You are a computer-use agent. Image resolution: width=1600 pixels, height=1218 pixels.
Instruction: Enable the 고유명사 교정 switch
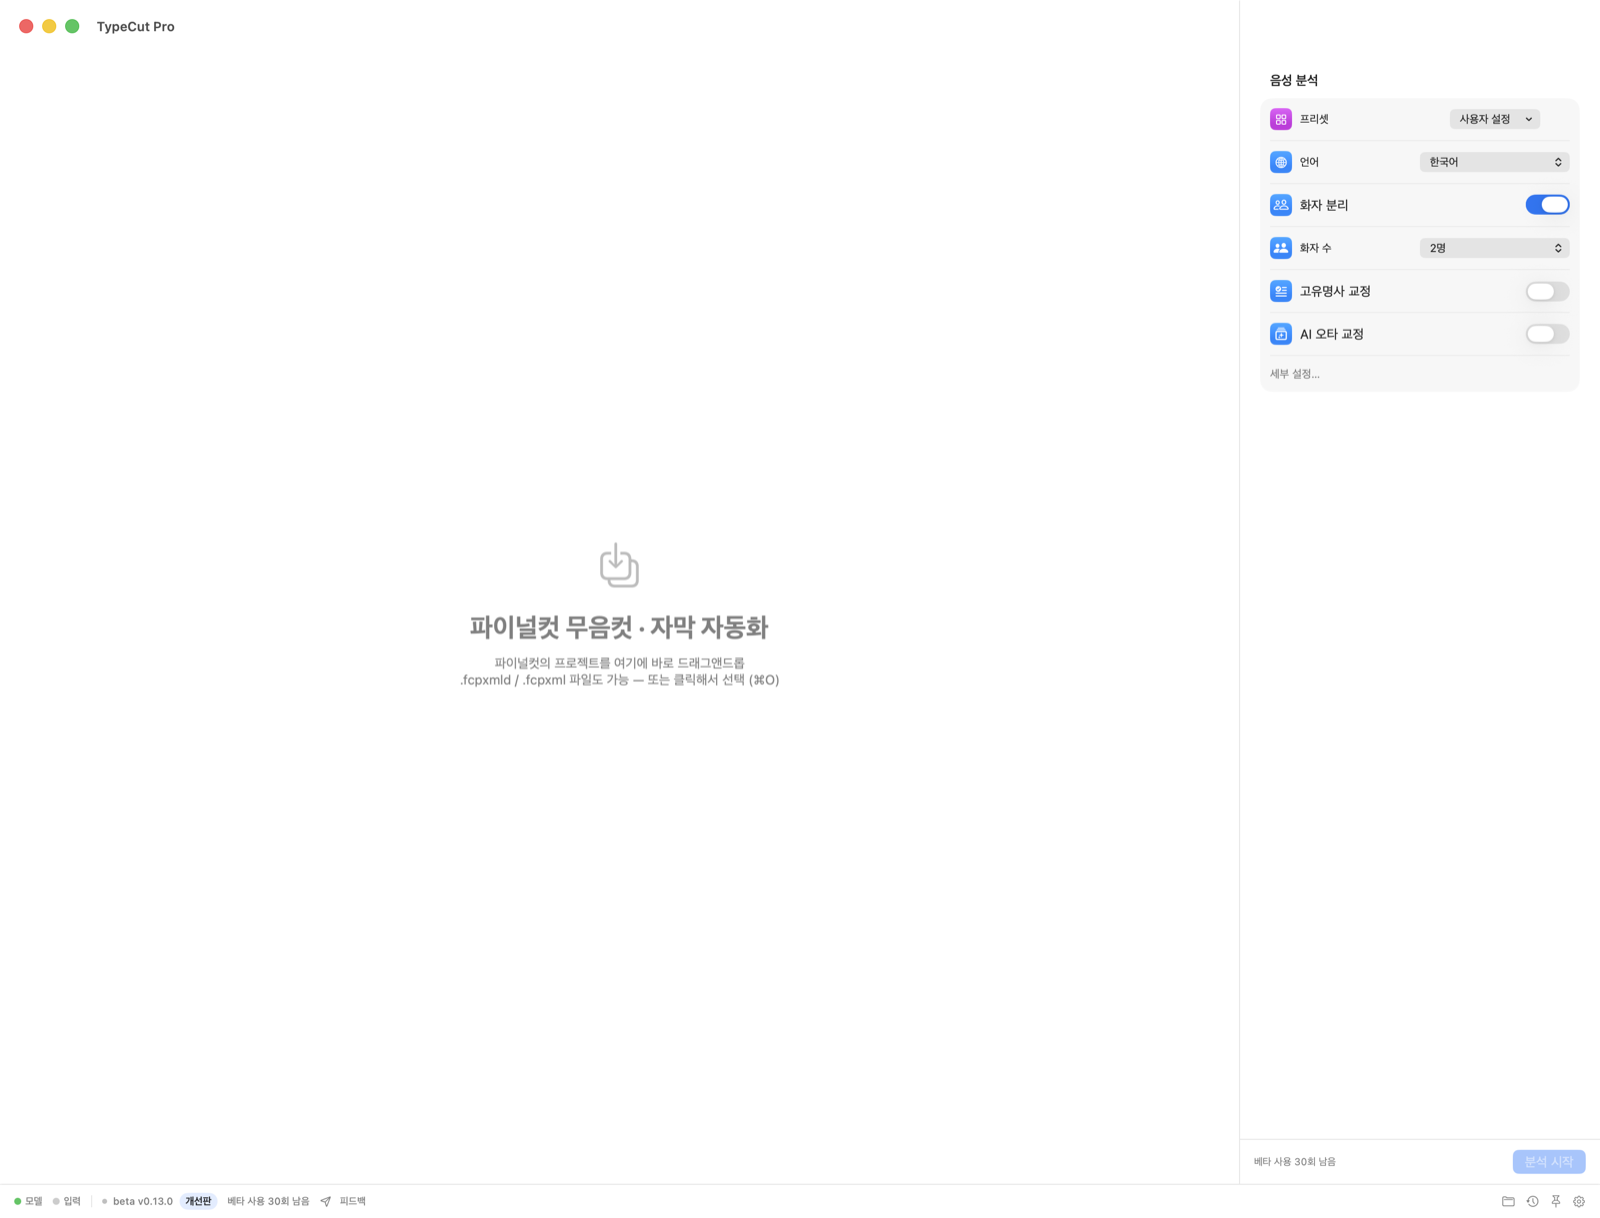point(1547,291)
